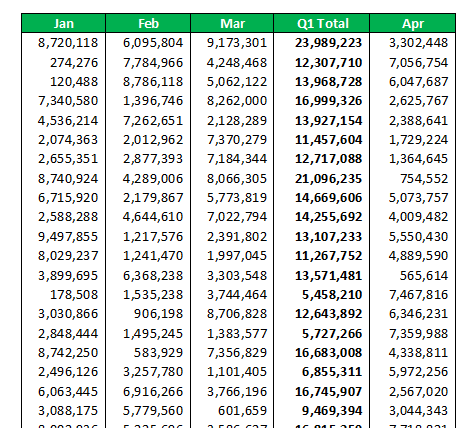Select Apr cell with value 7,467,816

[x=413, y=294]
